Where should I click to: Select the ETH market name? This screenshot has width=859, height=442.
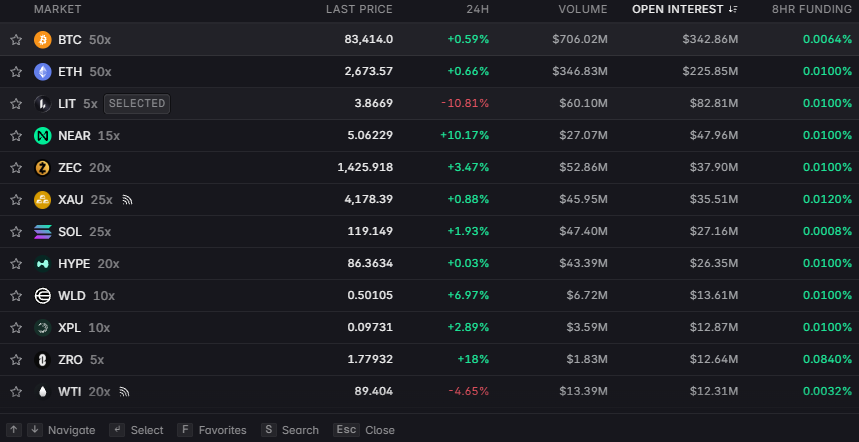70,72
